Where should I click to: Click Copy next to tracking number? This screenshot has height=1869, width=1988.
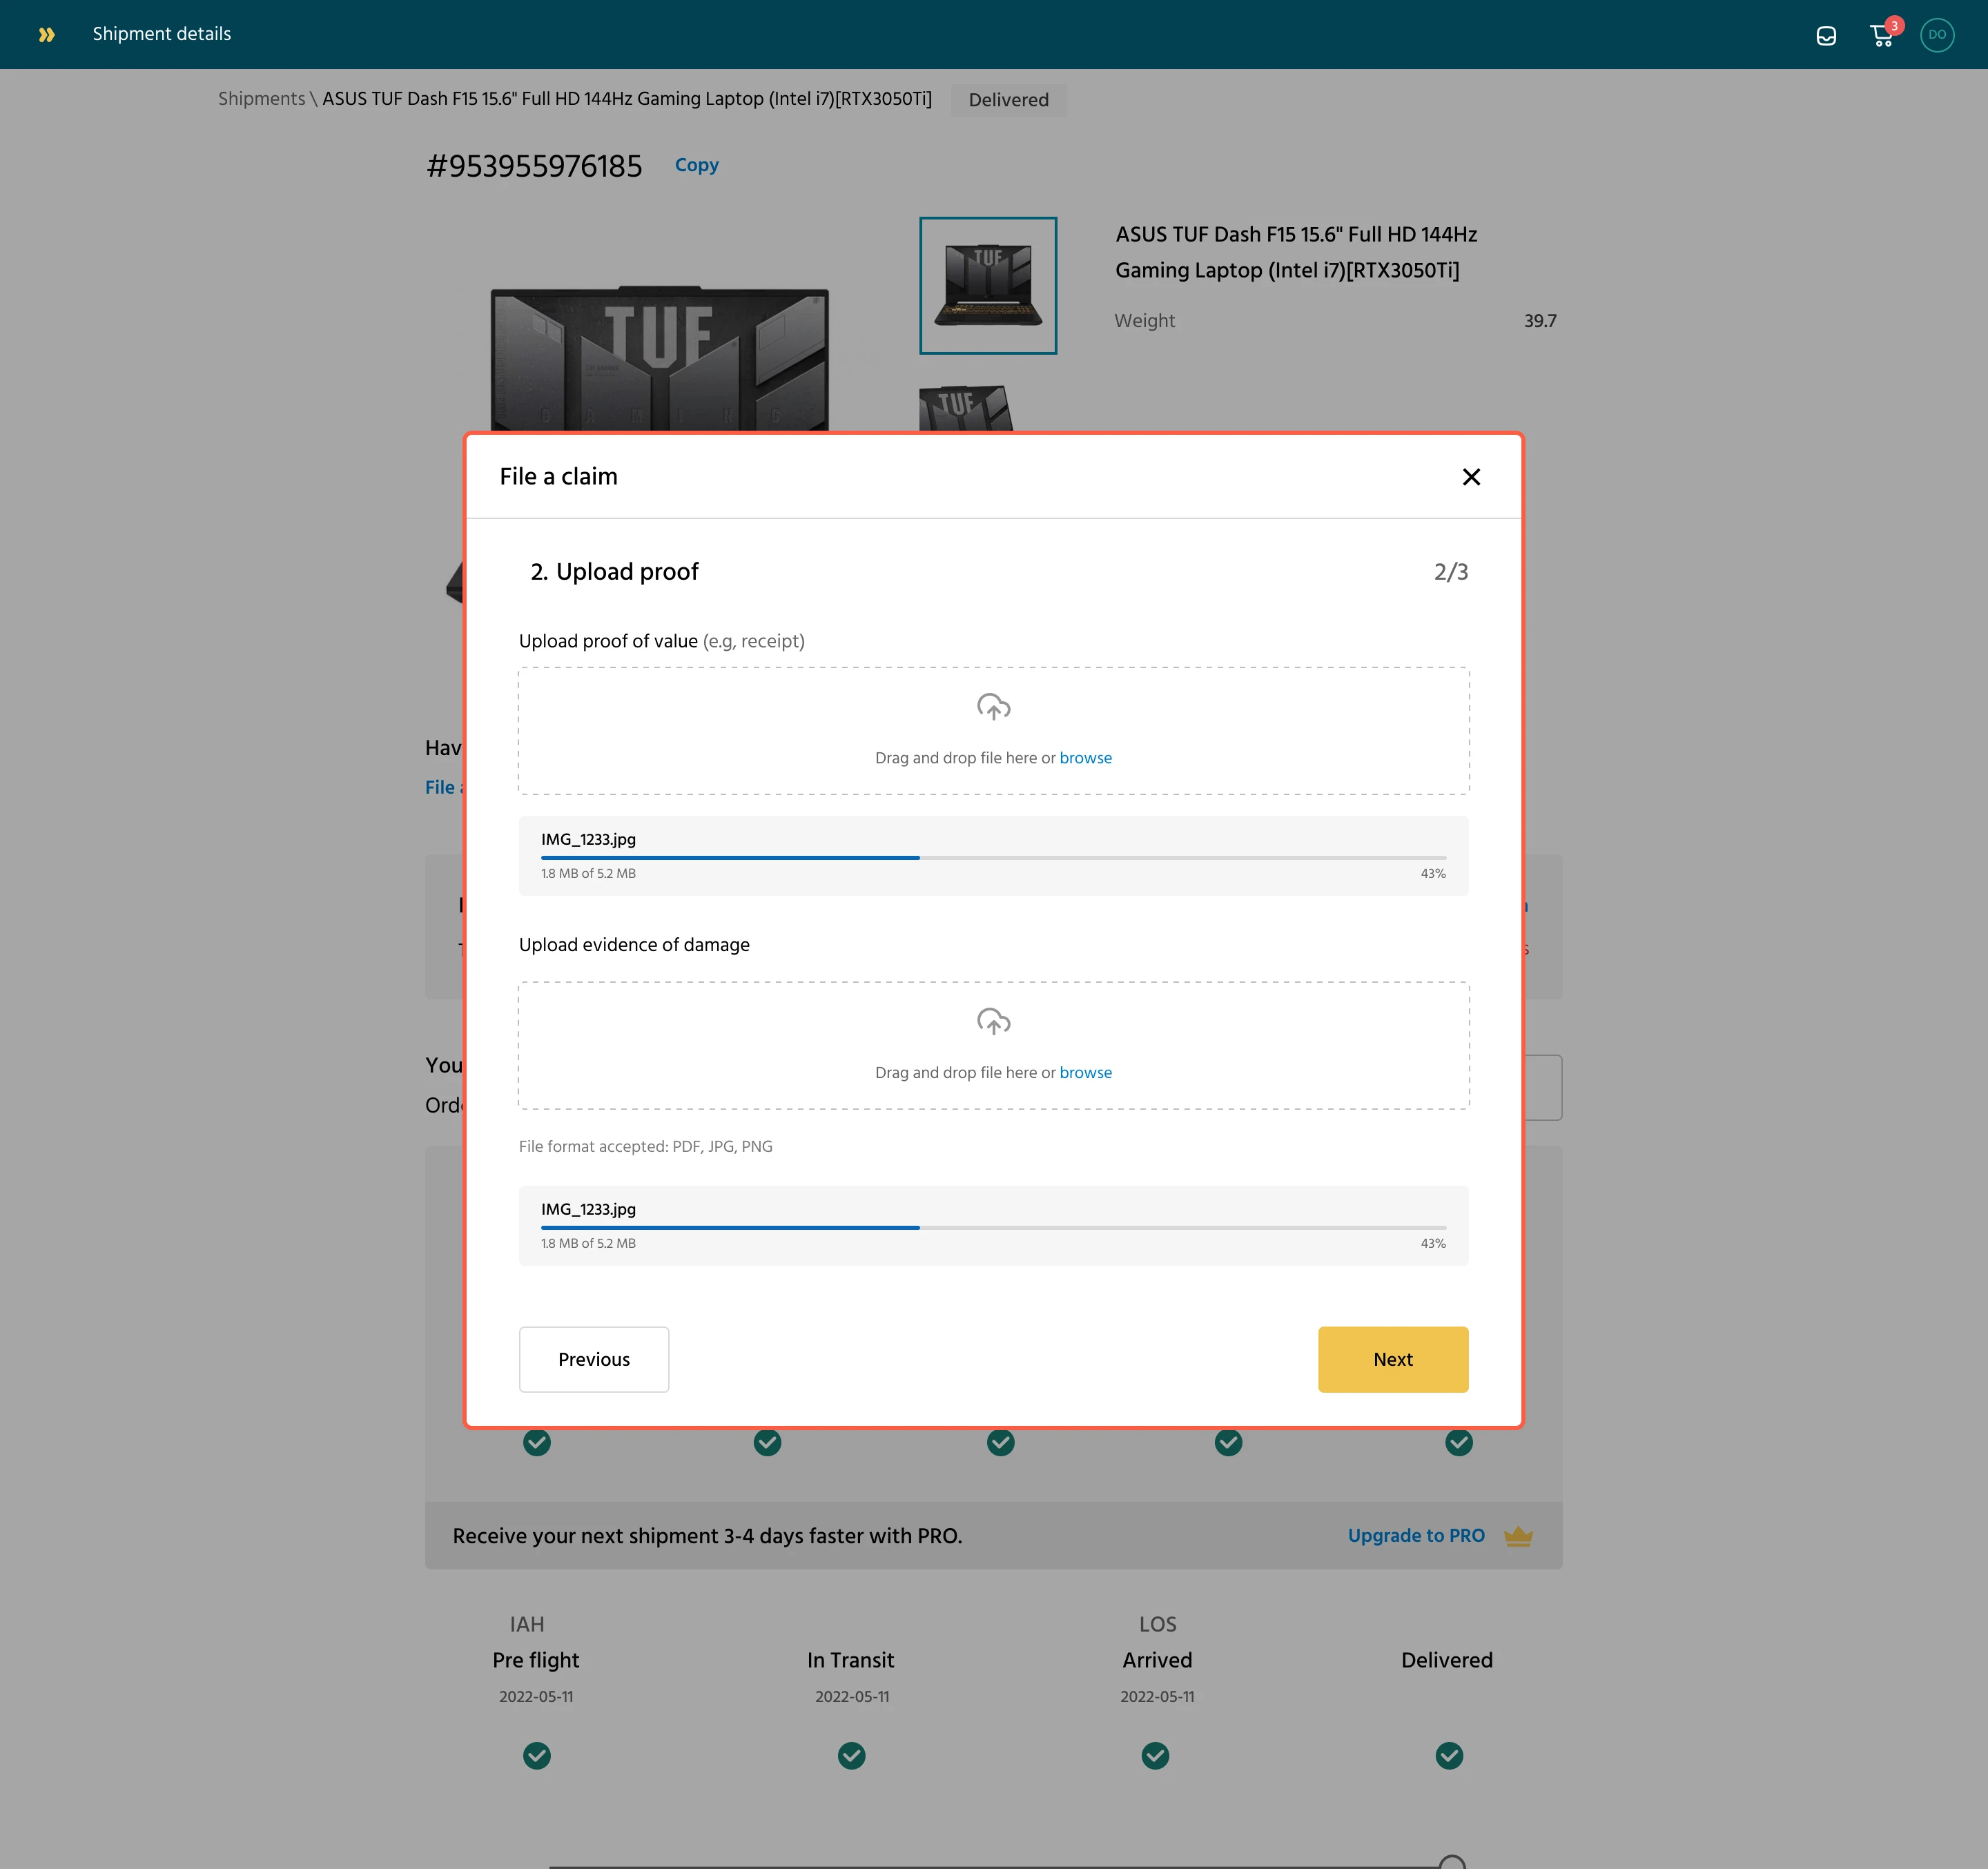696,165
